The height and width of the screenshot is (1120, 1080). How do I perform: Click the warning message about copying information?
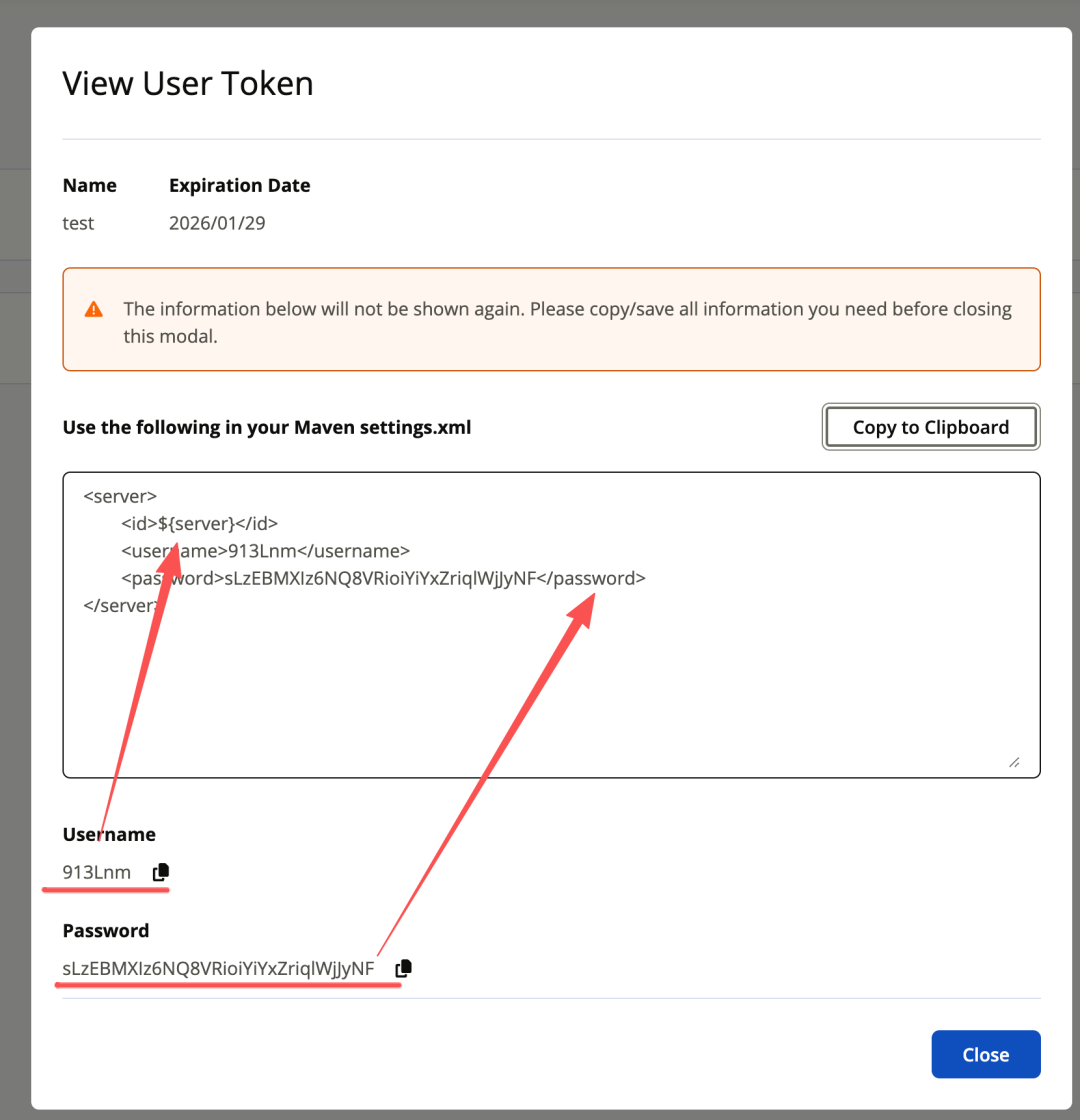(567, 322)
